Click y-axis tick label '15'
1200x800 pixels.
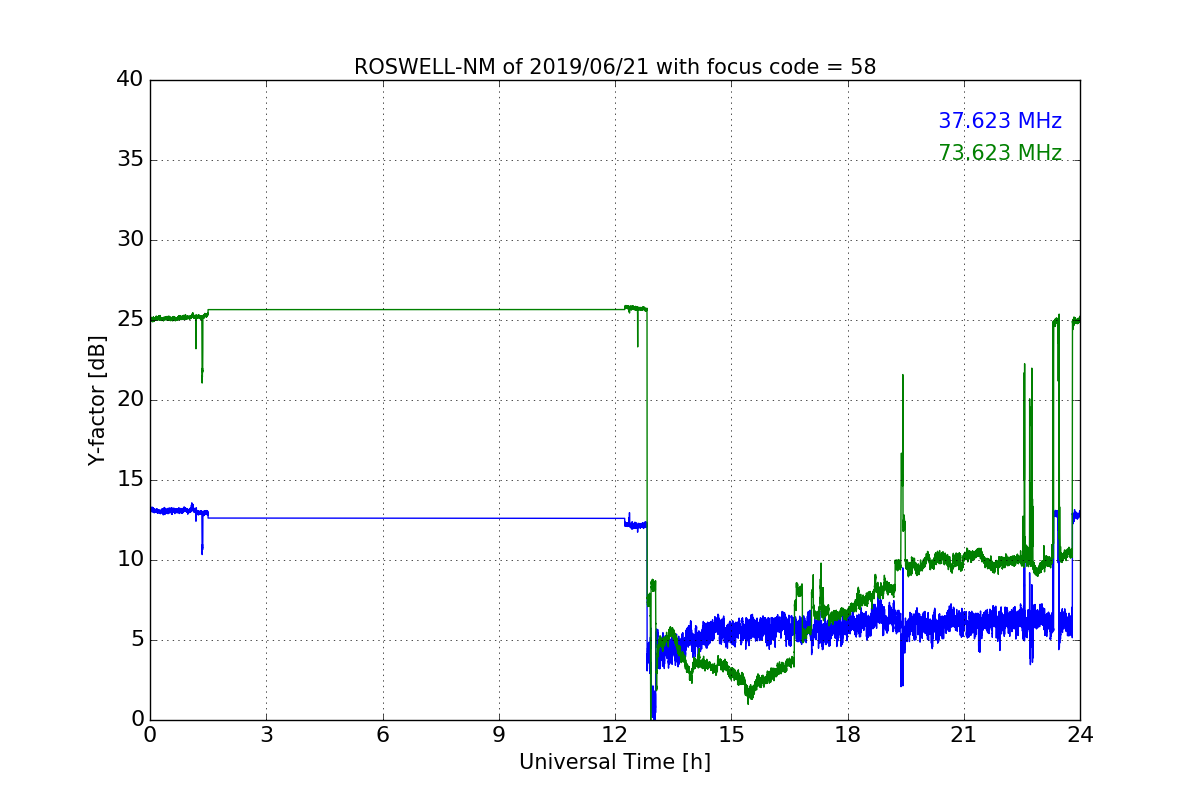pyautogui.click(x=131, y=480)
